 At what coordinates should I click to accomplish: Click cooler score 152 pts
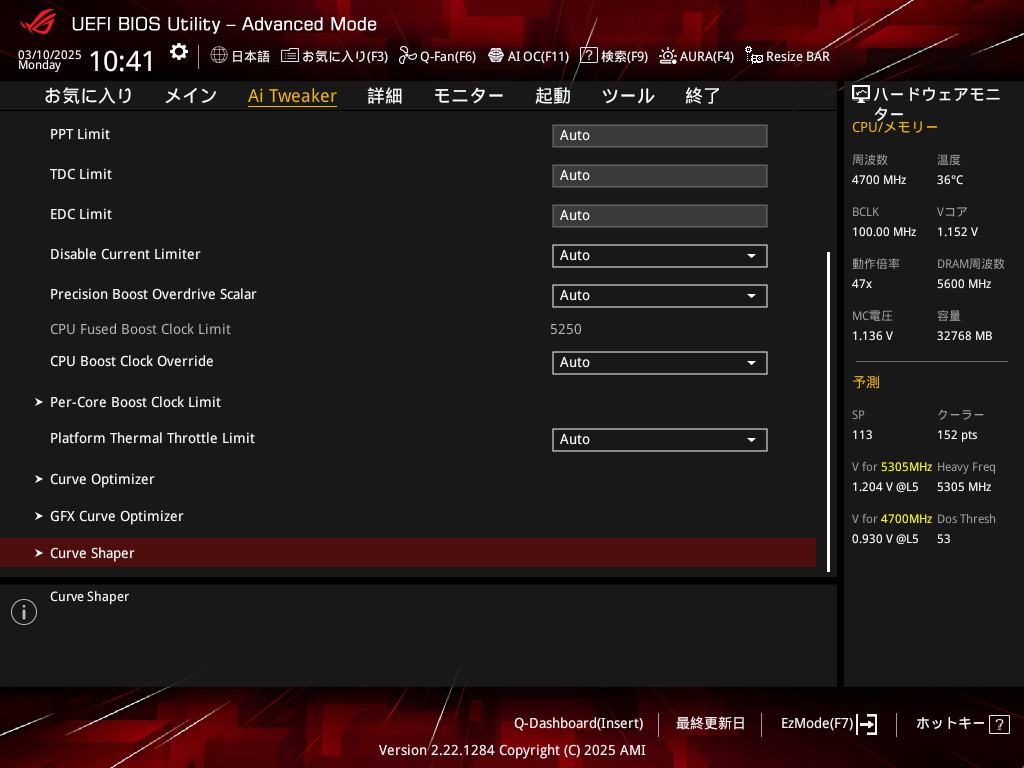(x=957, y=435)
